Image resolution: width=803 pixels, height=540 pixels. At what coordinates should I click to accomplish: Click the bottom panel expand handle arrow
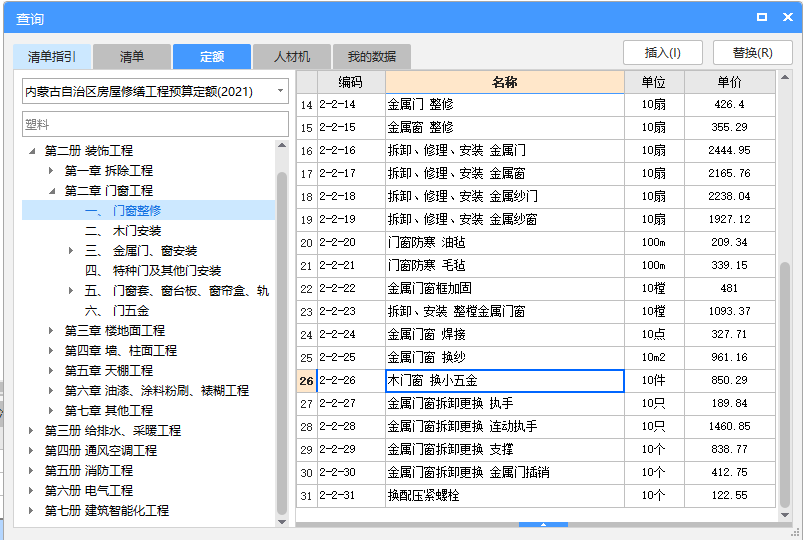543,525
